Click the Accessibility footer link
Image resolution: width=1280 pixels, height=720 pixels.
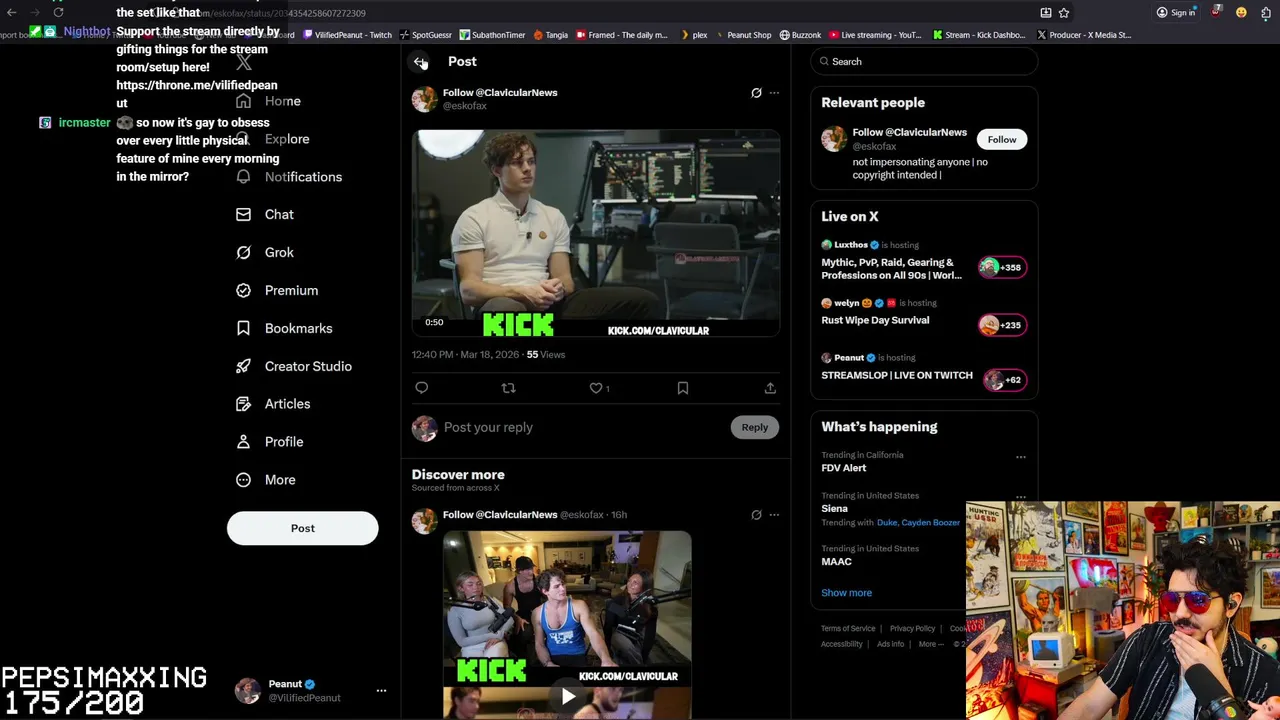click(842, 645)
